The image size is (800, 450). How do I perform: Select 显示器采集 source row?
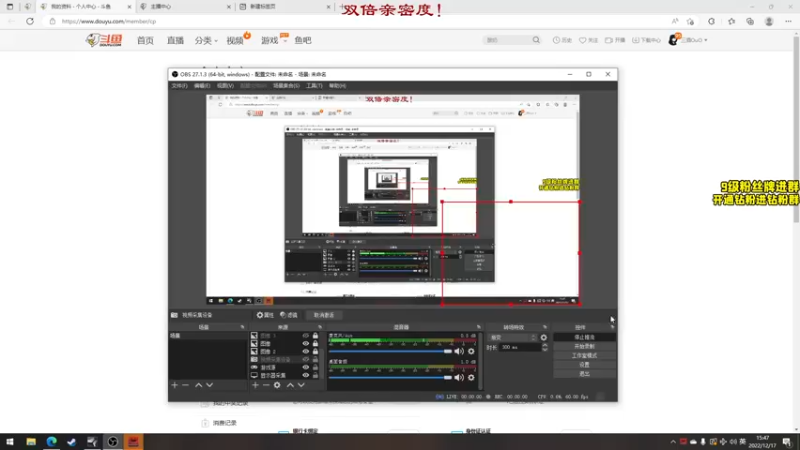click(x=285, y=375)
